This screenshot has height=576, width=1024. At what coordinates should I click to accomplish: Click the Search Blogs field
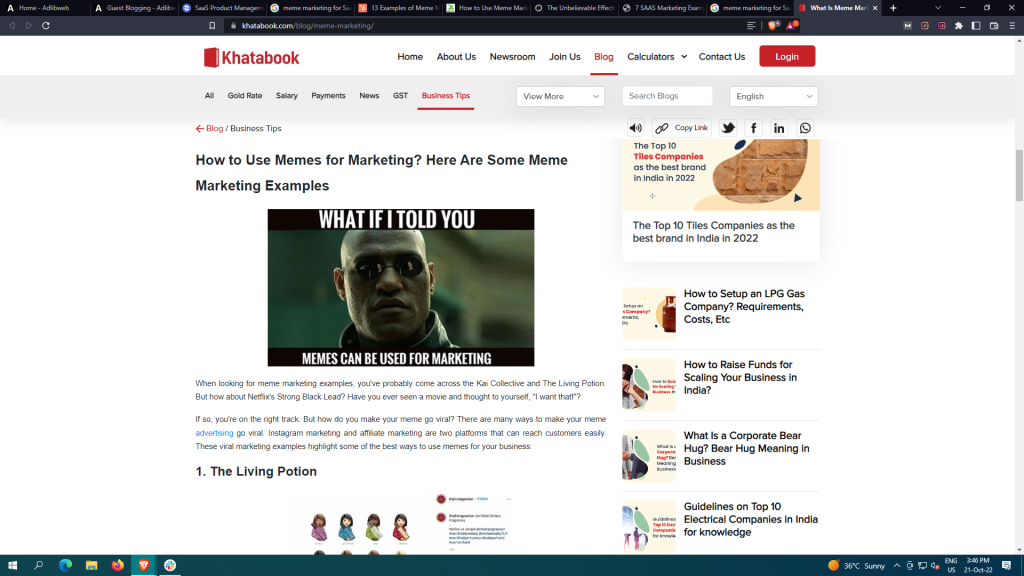point(667,96)
